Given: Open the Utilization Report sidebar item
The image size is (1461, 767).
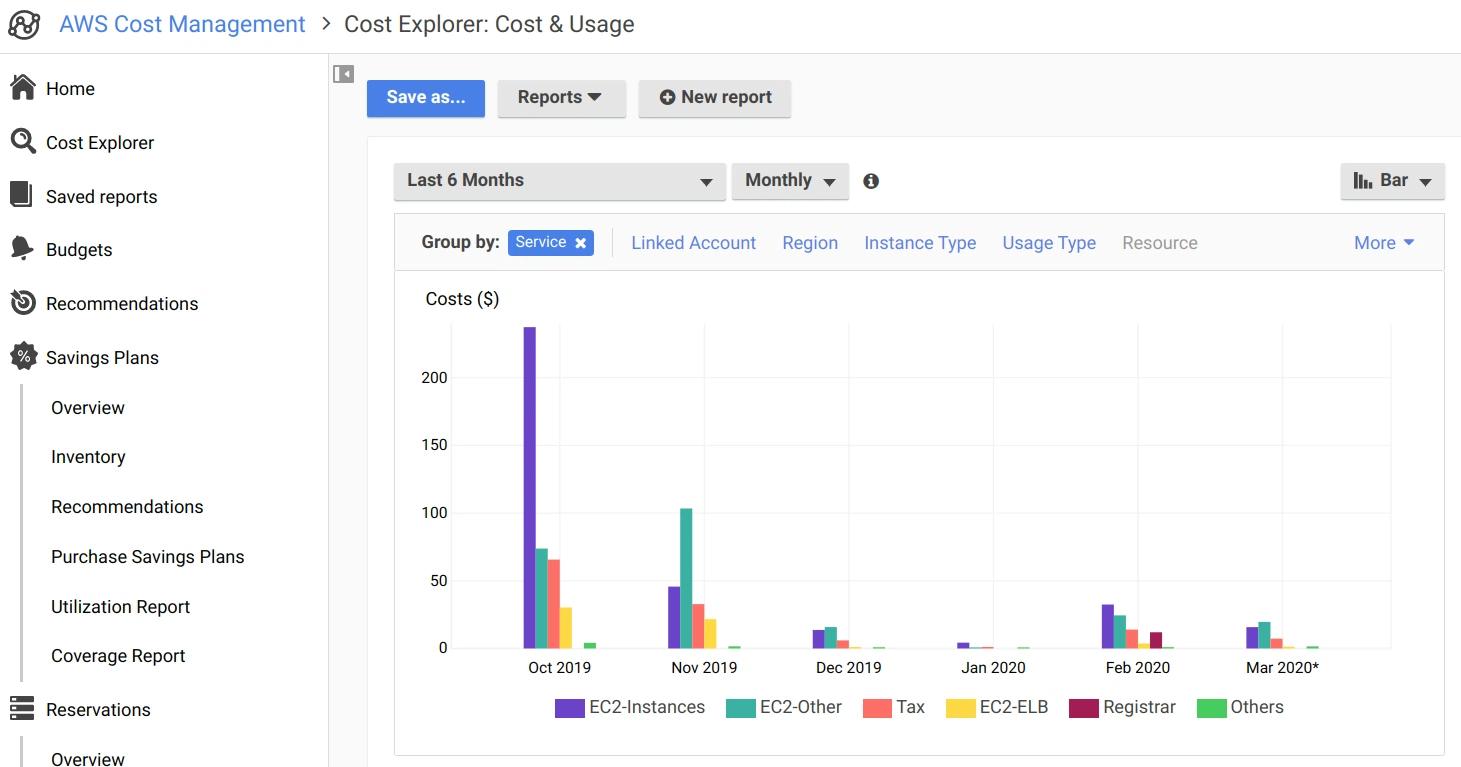Looking at the screenshot, I should click(120, 607).
